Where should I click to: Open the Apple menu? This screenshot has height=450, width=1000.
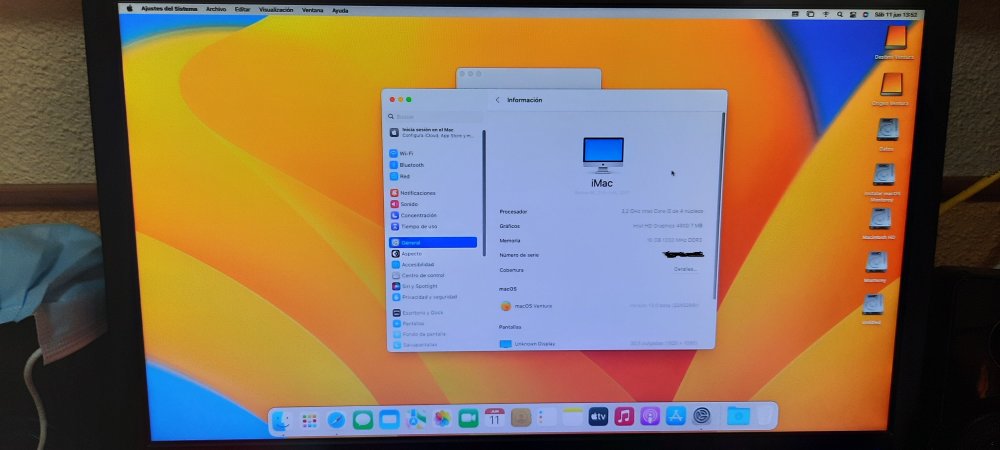pyautogui.click(x=129, y=9)
